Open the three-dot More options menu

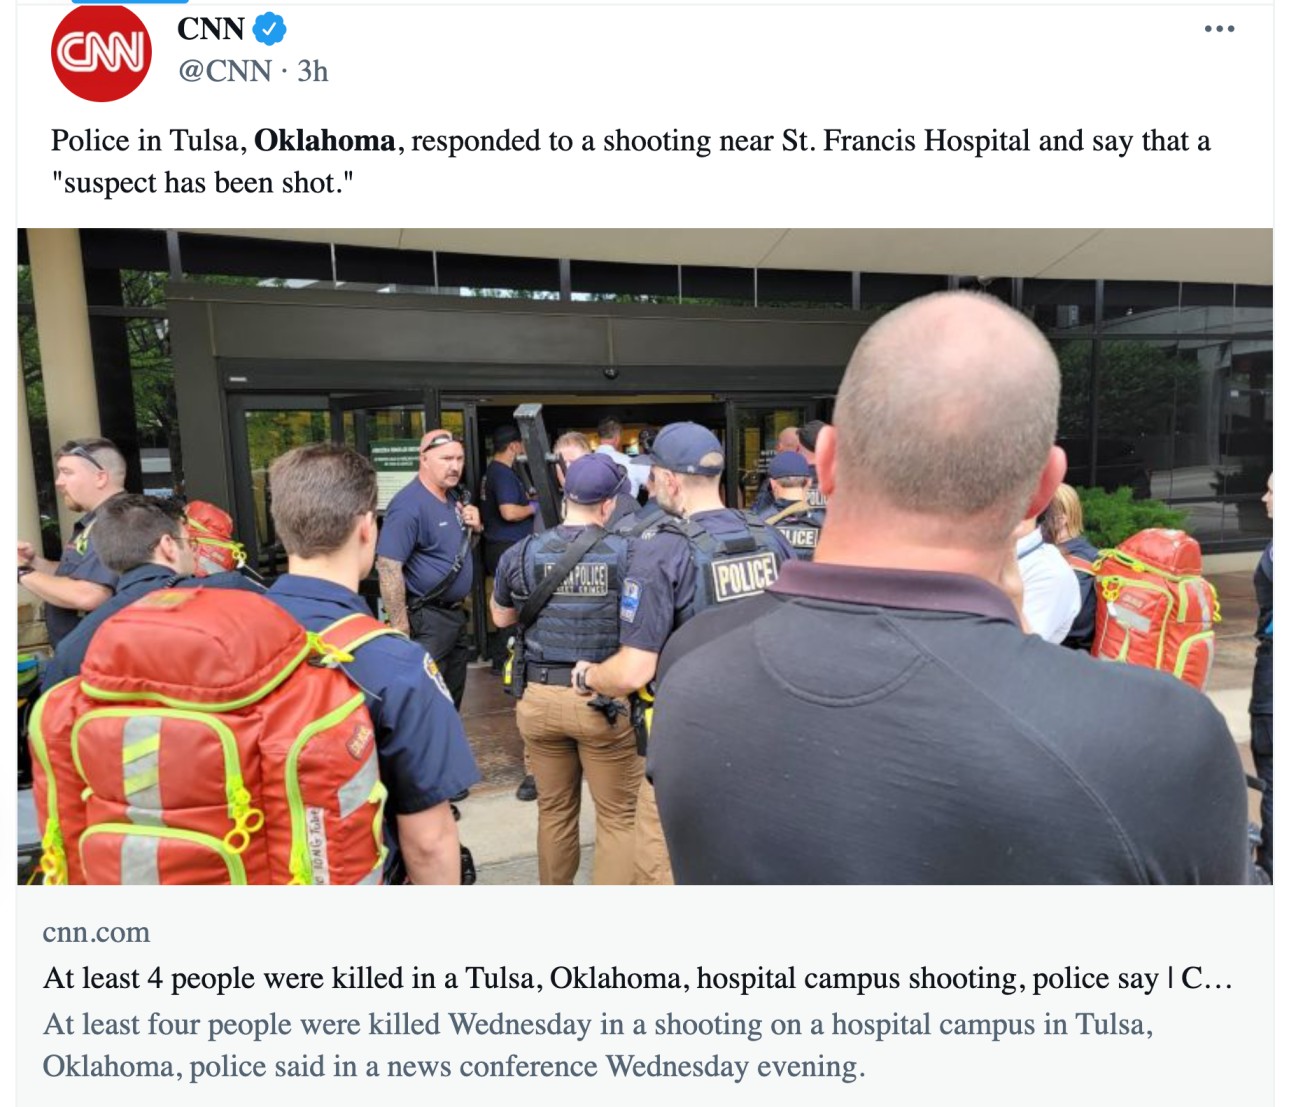click(1219, 29)
